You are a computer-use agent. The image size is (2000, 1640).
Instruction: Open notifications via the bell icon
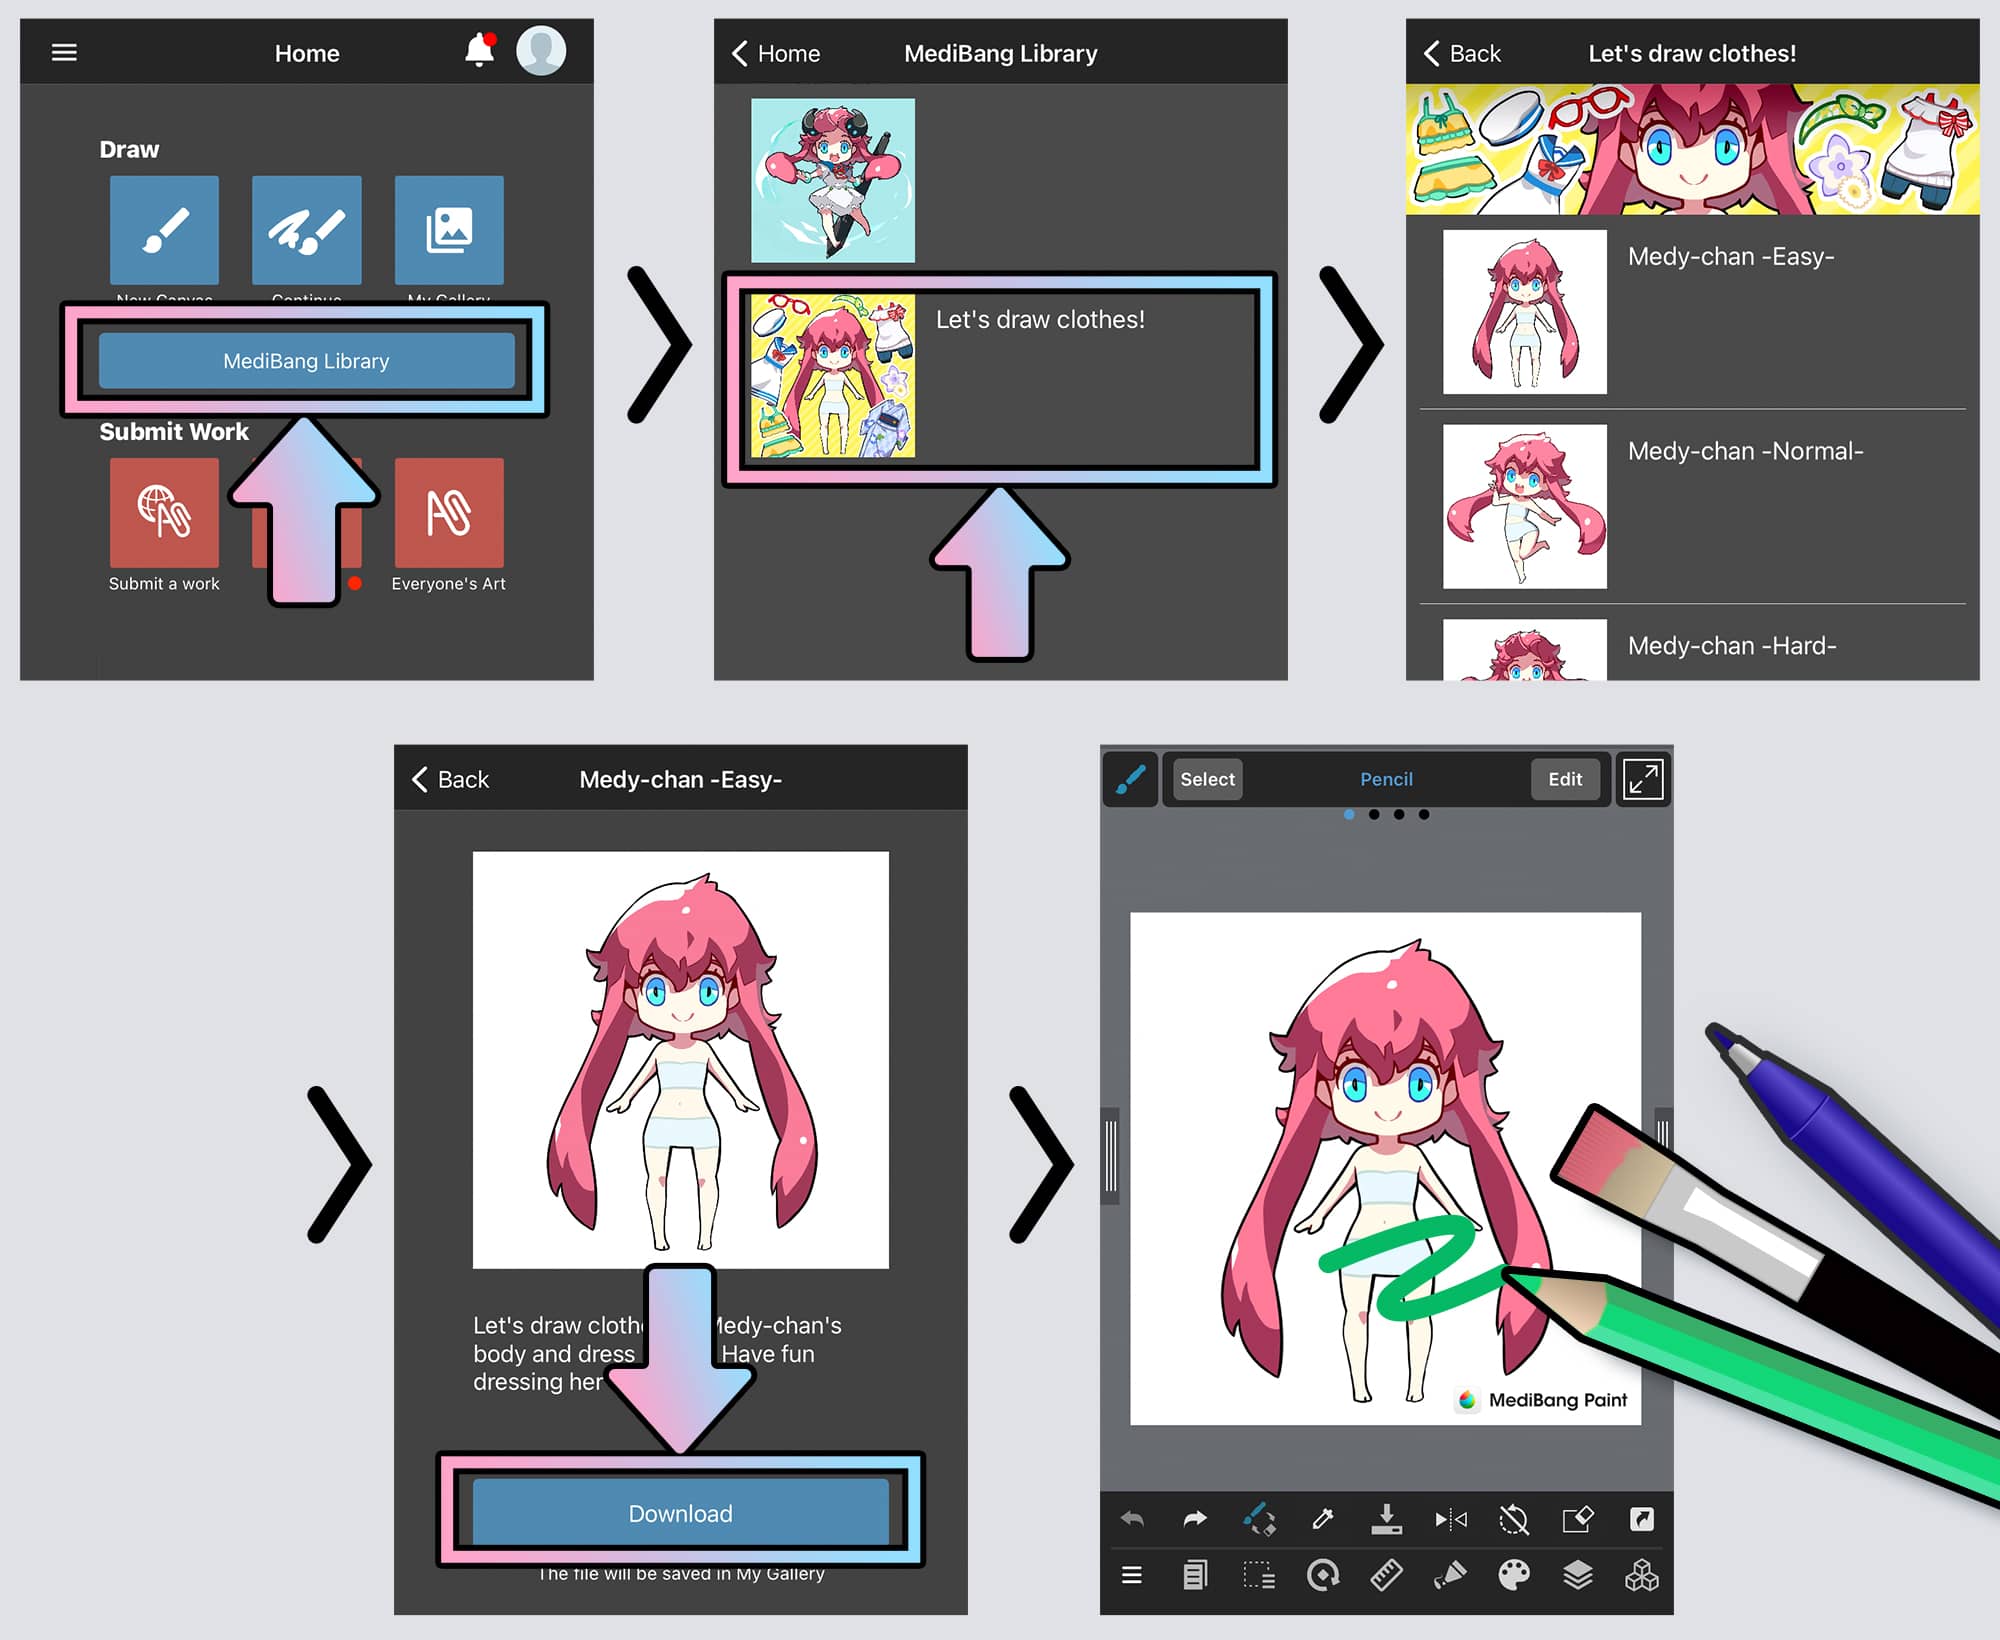coord(480,50)
